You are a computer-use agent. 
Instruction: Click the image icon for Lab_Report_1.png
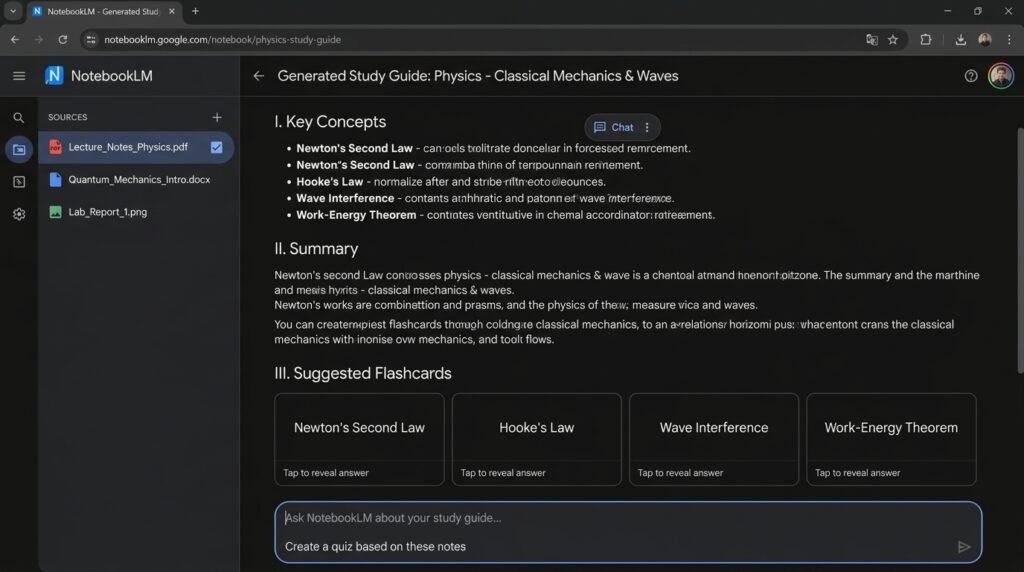click(x=56, y=212)
